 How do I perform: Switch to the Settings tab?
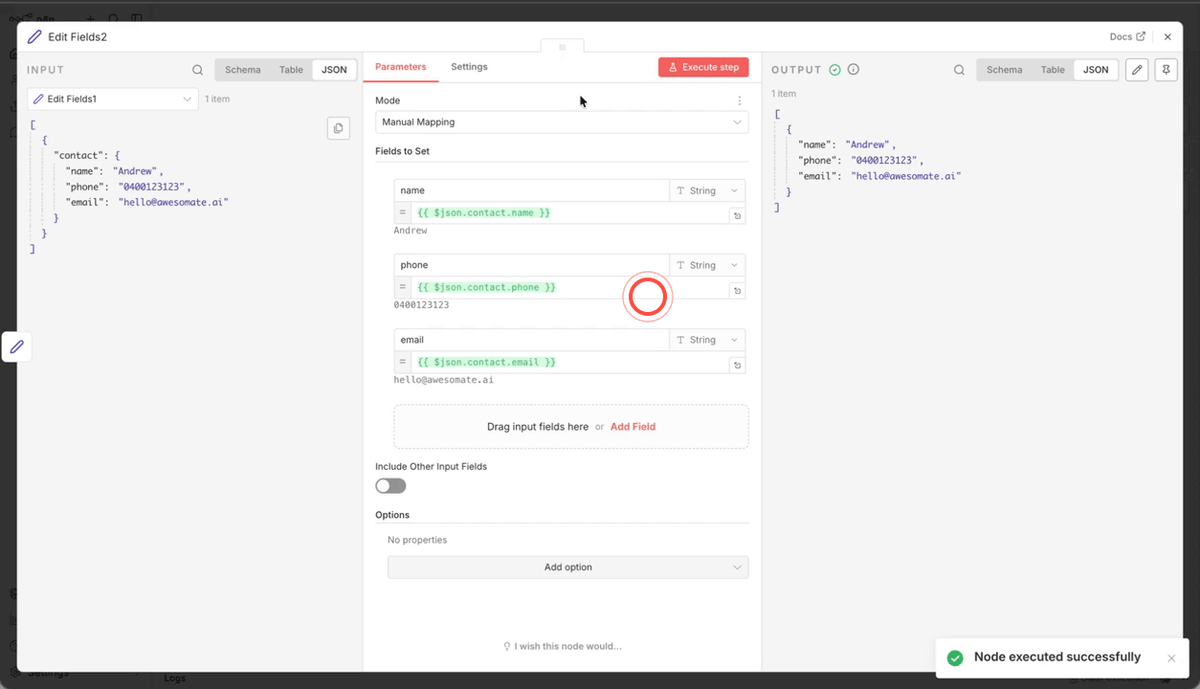point(469,67)
